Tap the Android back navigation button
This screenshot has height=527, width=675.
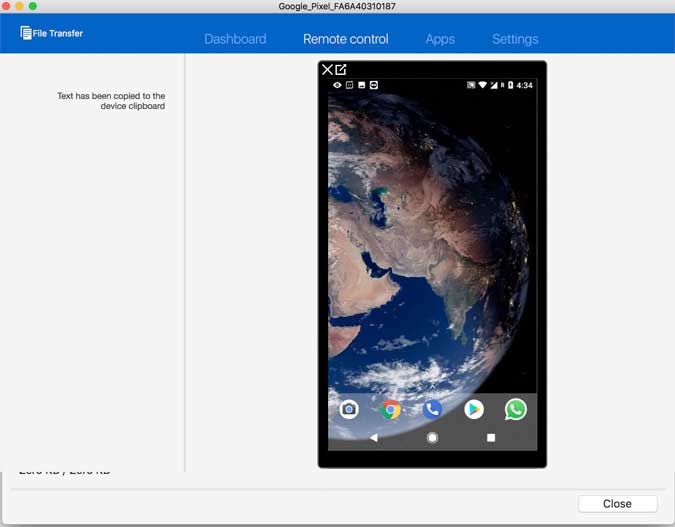tap(374, 438)
